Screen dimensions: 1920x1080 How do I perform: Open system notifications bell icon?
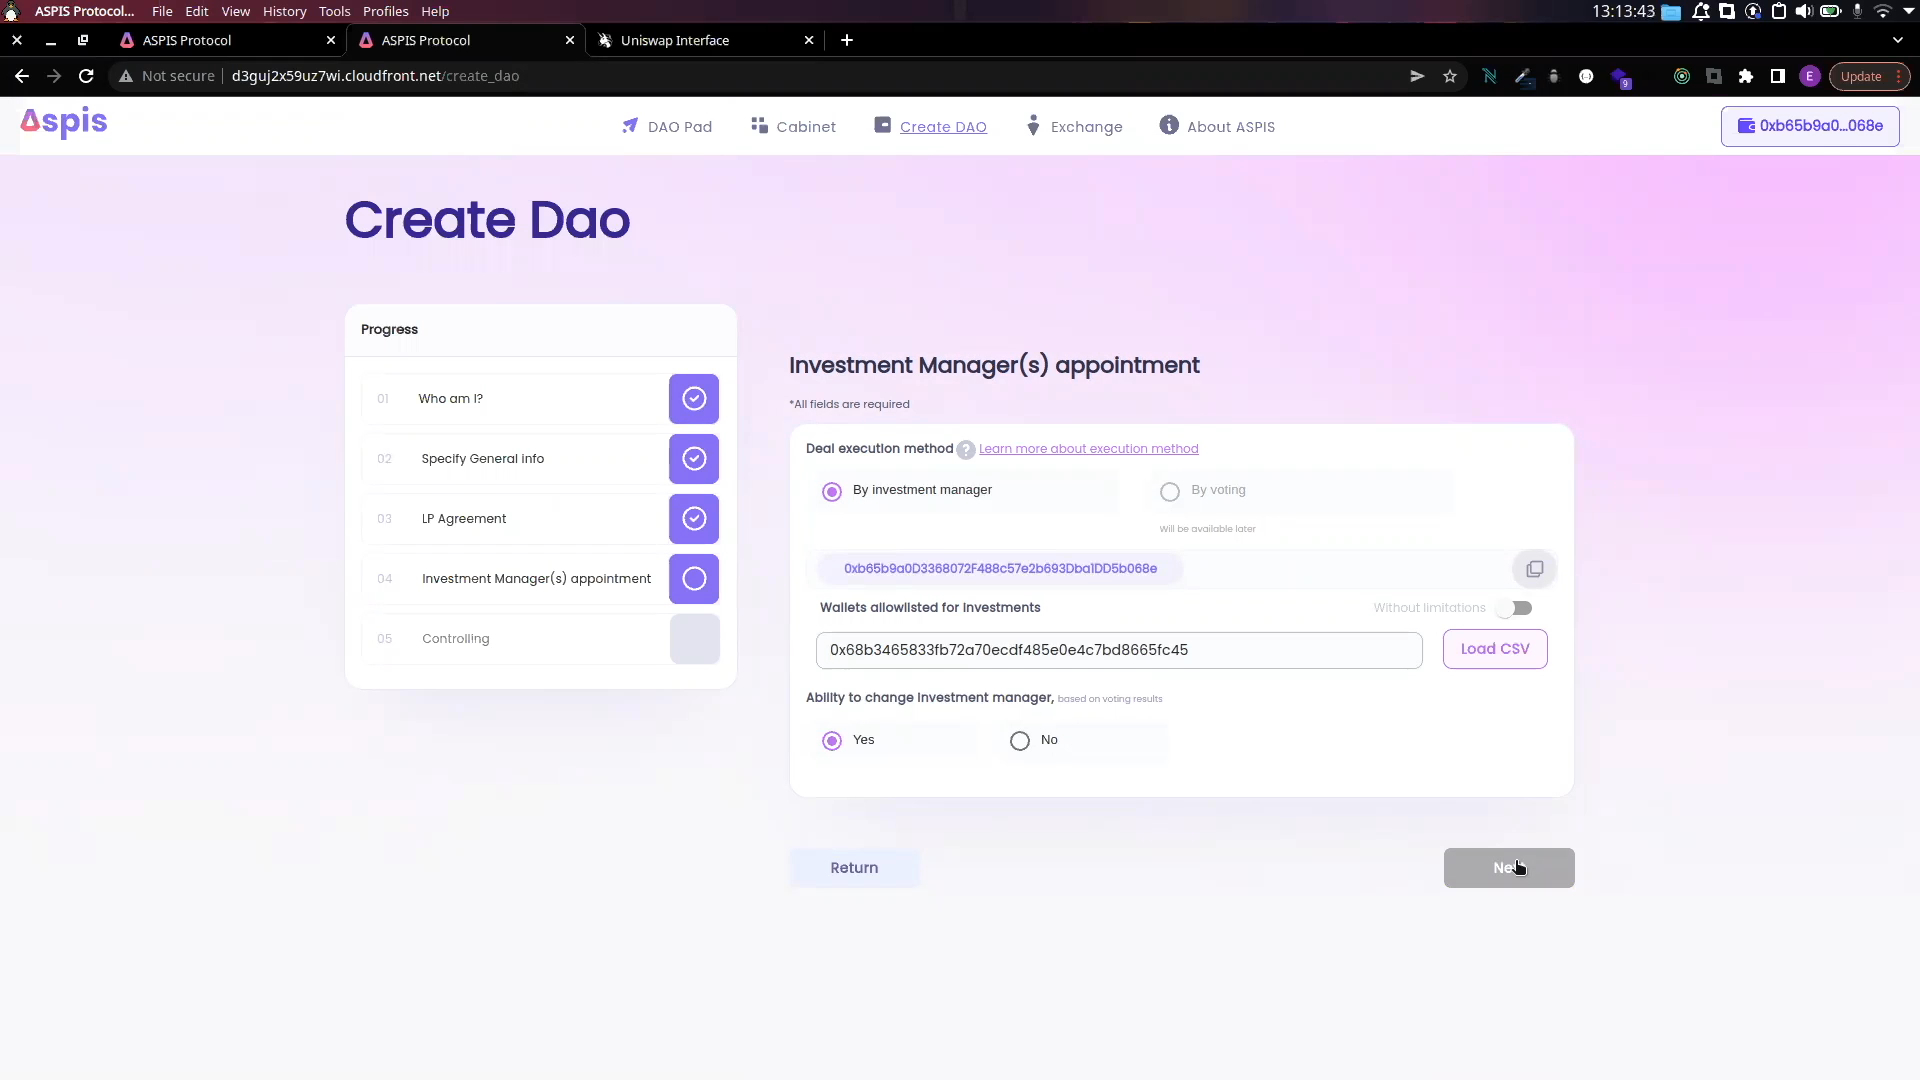tap(1700, 11)
